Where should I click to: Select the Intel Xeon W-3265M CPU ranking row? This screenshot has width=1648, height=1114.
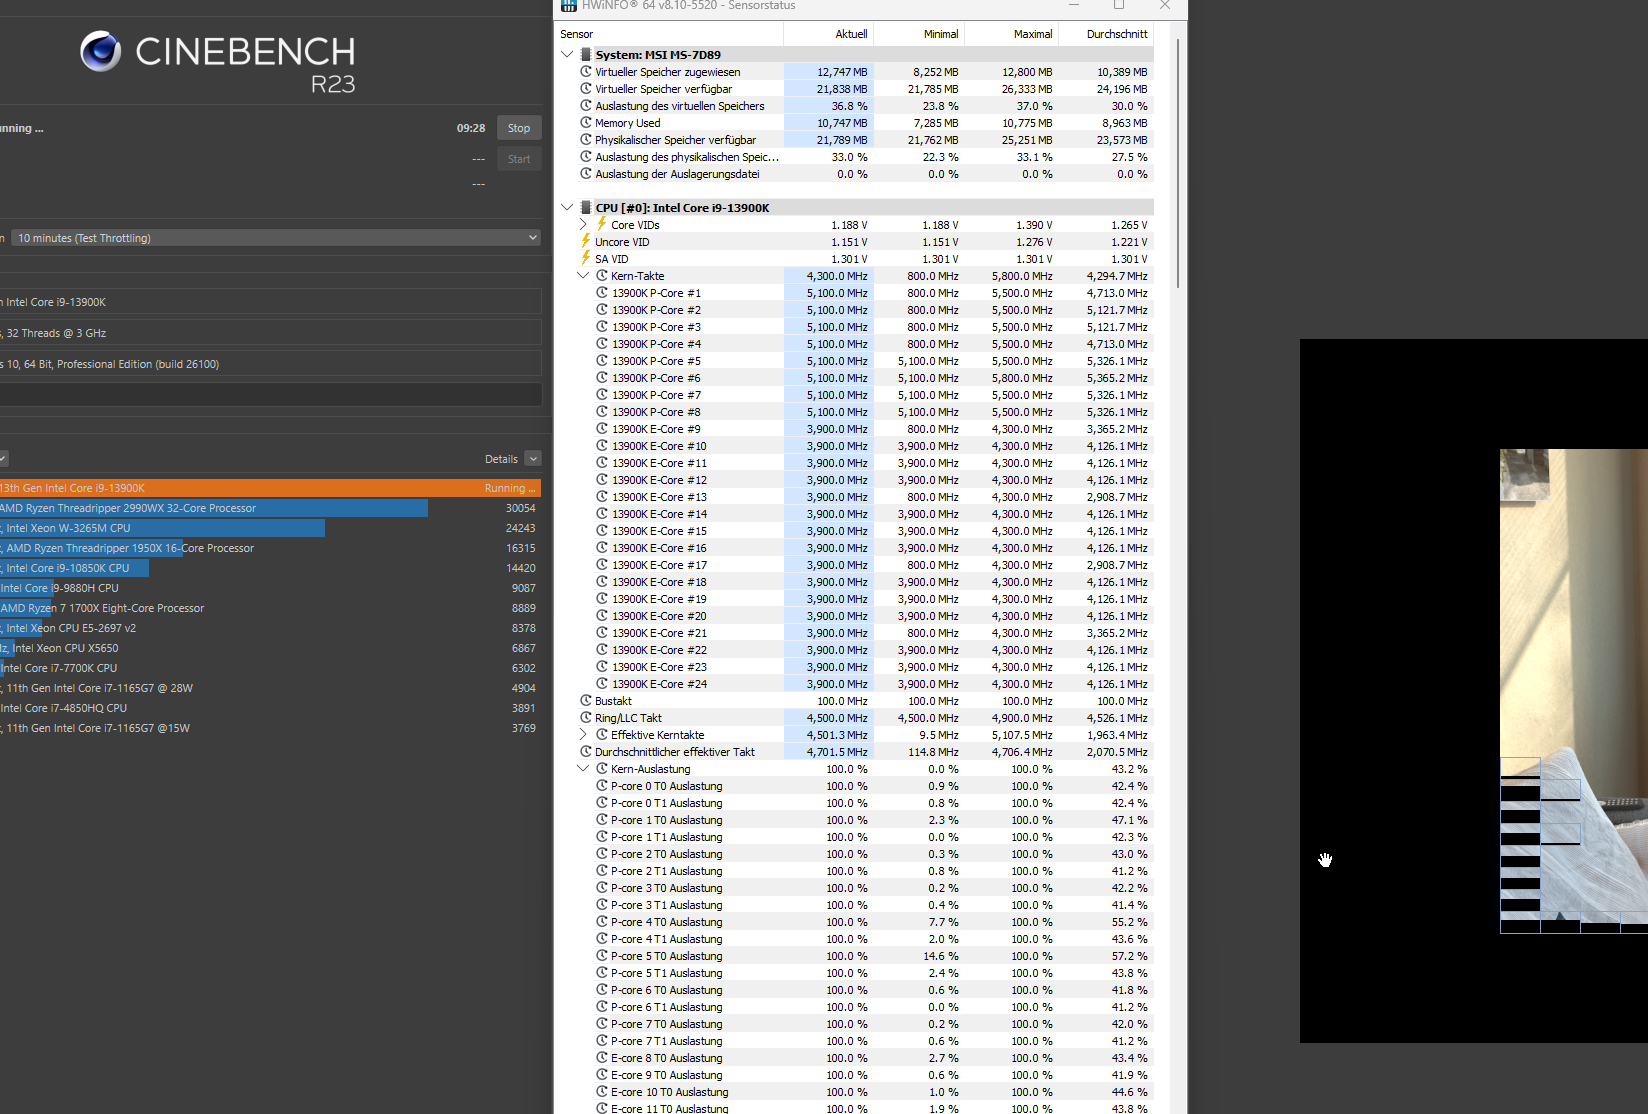pos(270,528)
